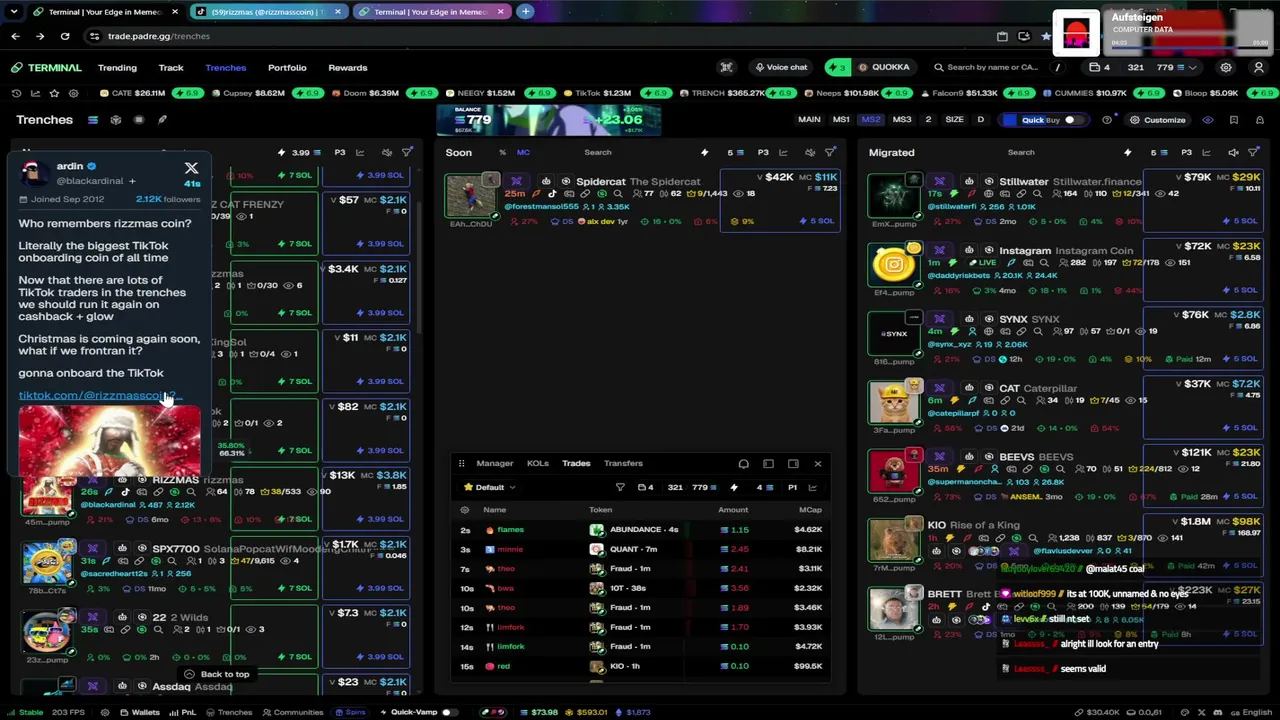
Task: Mute sound alerts for the Migrated column
Action: [1233, 153]
